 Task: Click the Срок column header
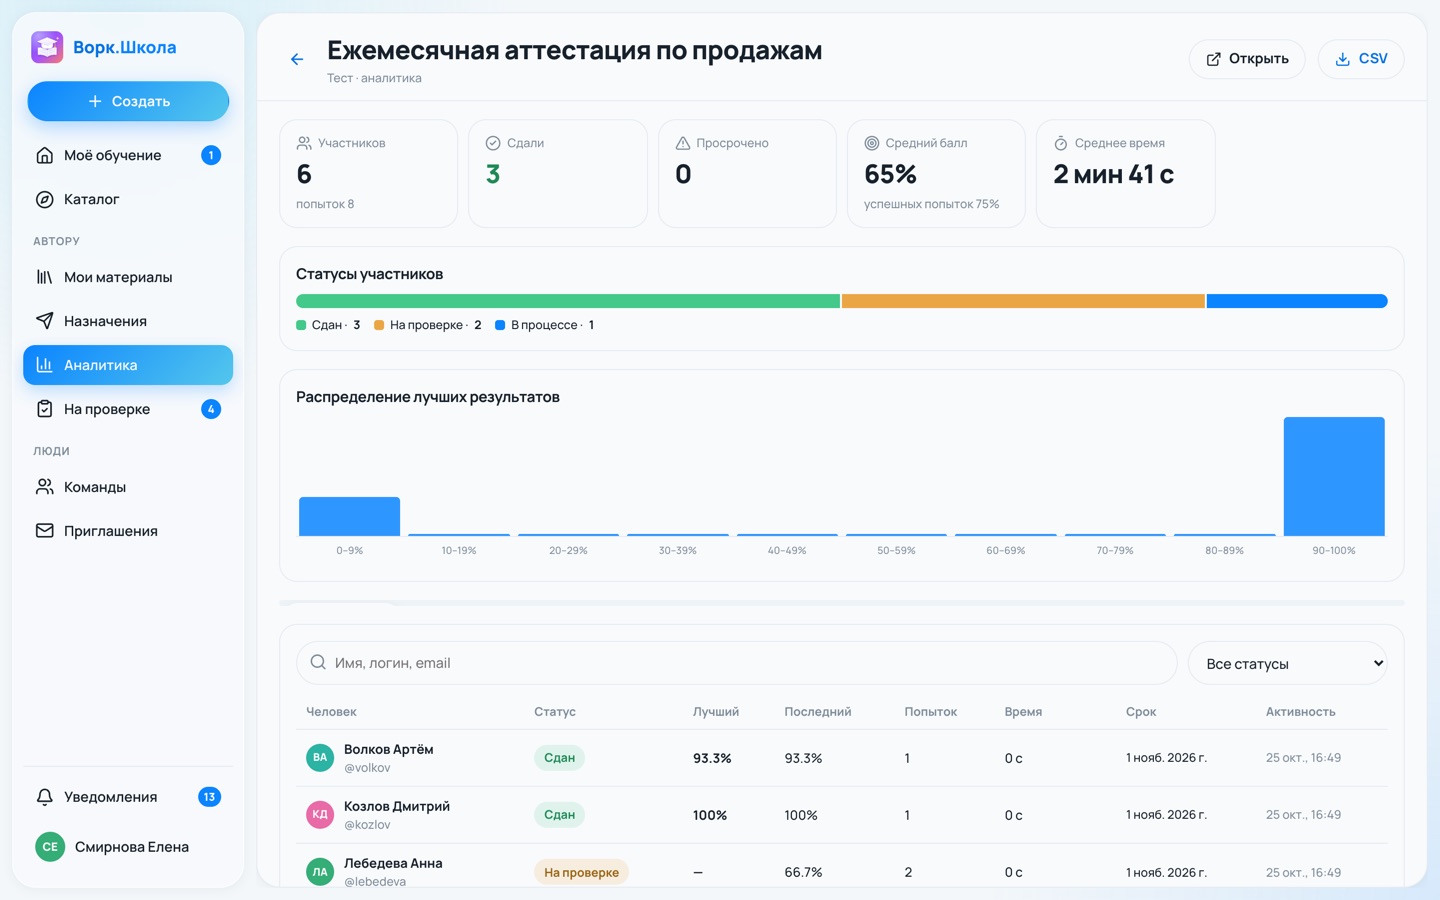pos(1141,712)
